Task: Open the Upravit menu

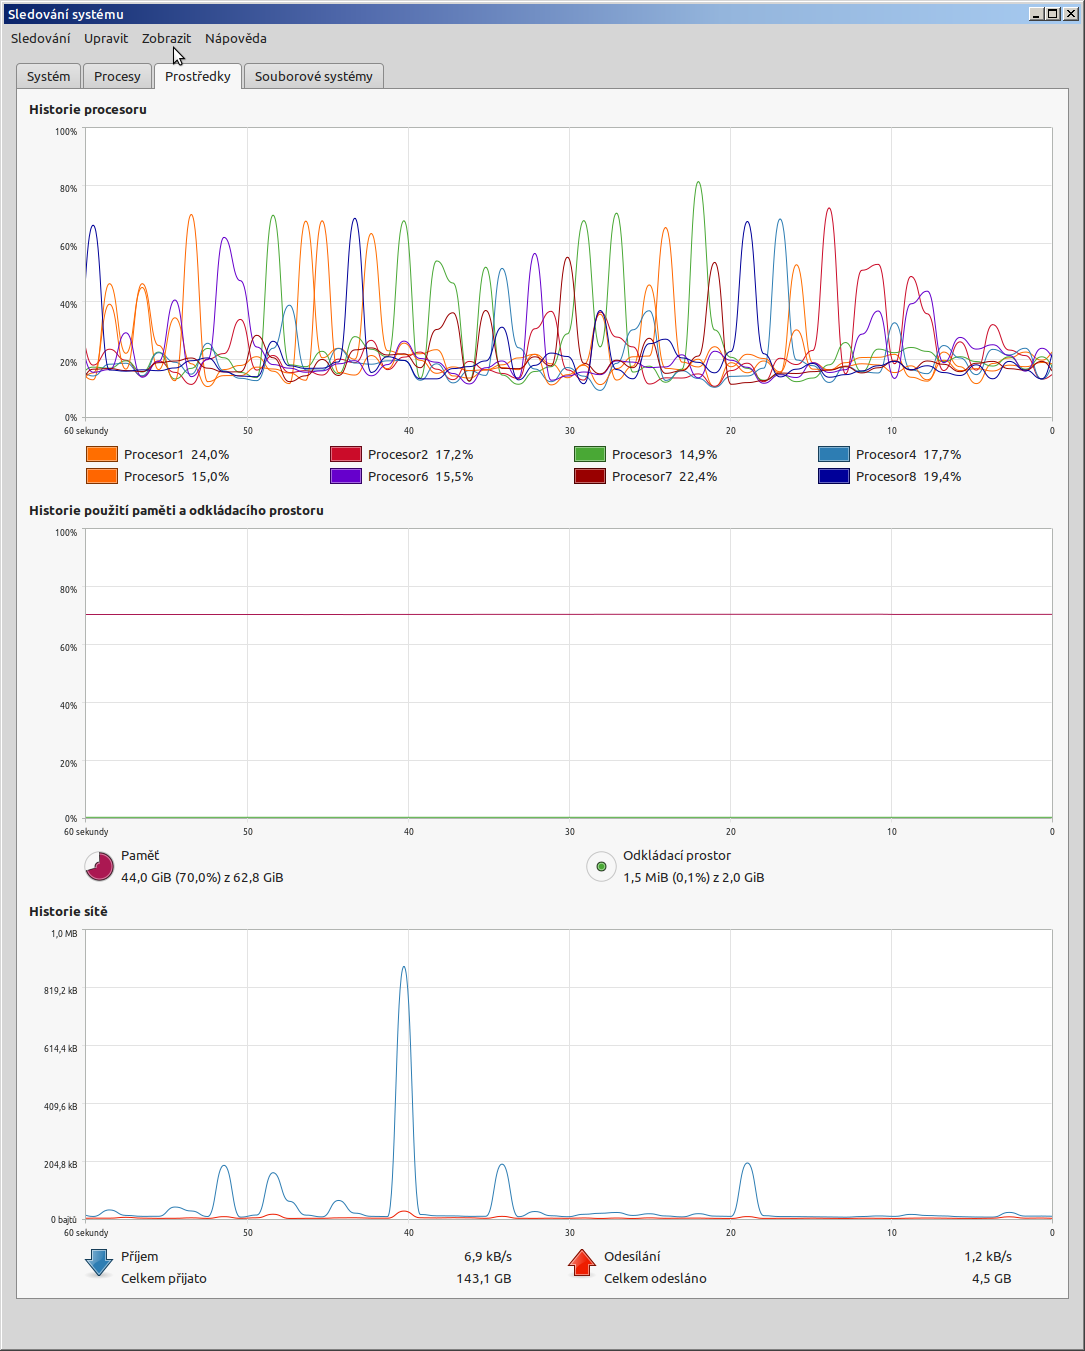Action: [x=106, y=38]
